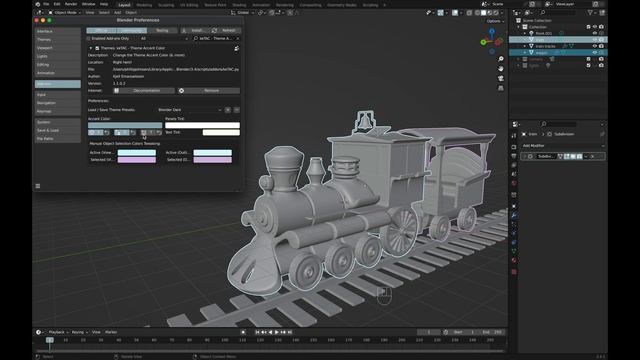Open the File menu
Image resolution: width=640 pixels, height=360 pixels.
pyautogui.click(x=46, y=4)
